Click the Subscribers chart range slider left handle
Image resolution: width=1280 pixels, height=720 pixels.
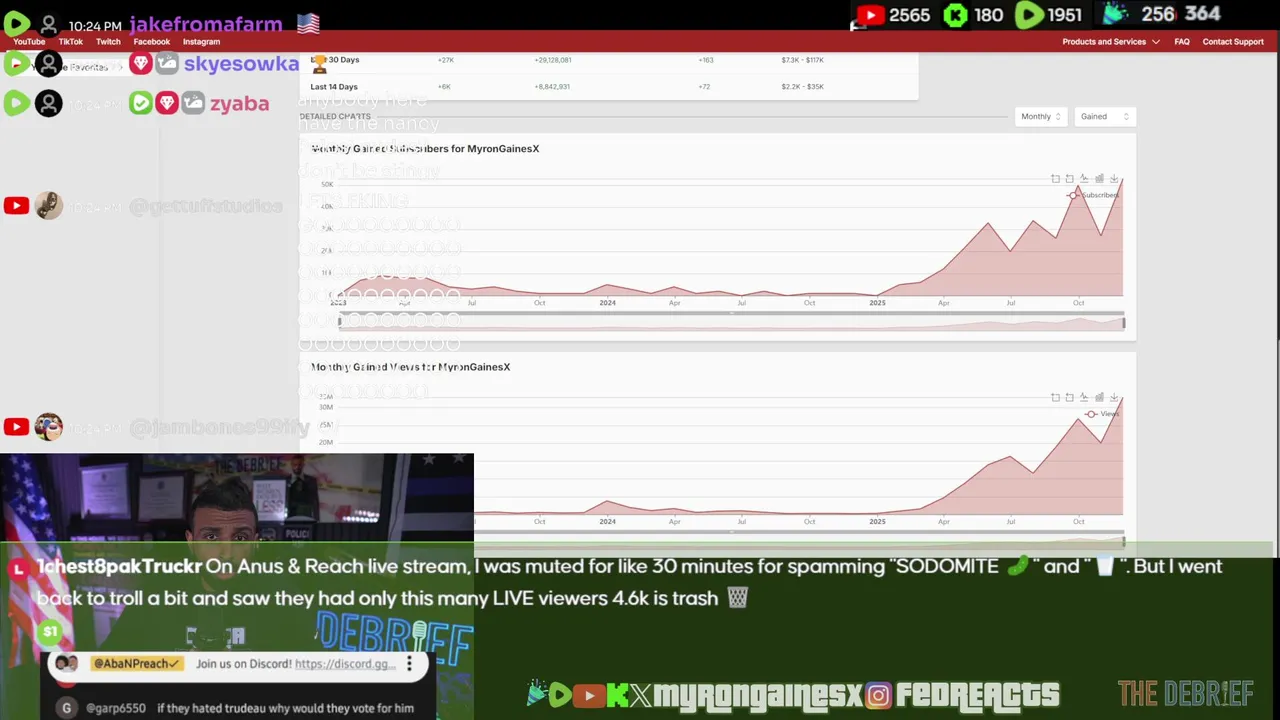click(340, 322)
